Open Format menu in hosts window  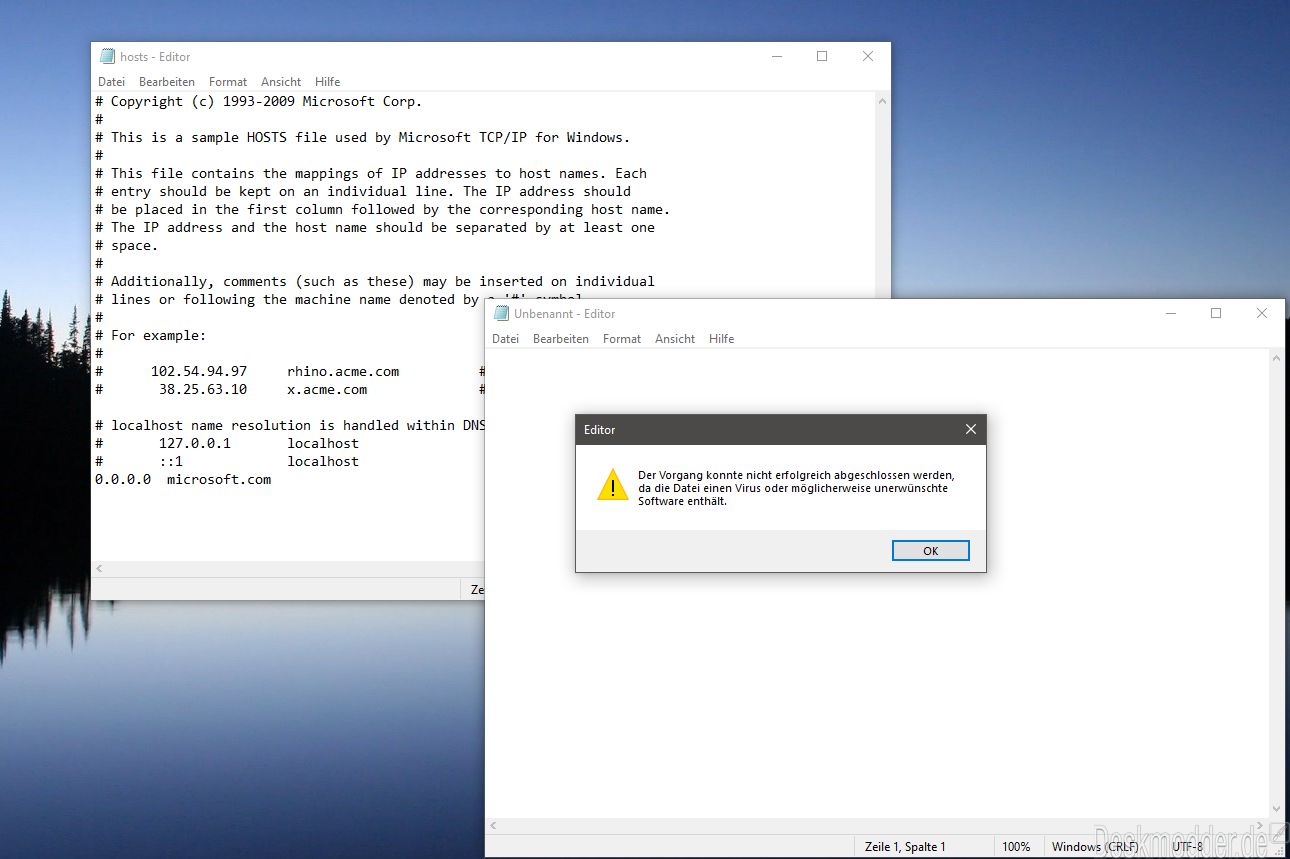point(228,82)
